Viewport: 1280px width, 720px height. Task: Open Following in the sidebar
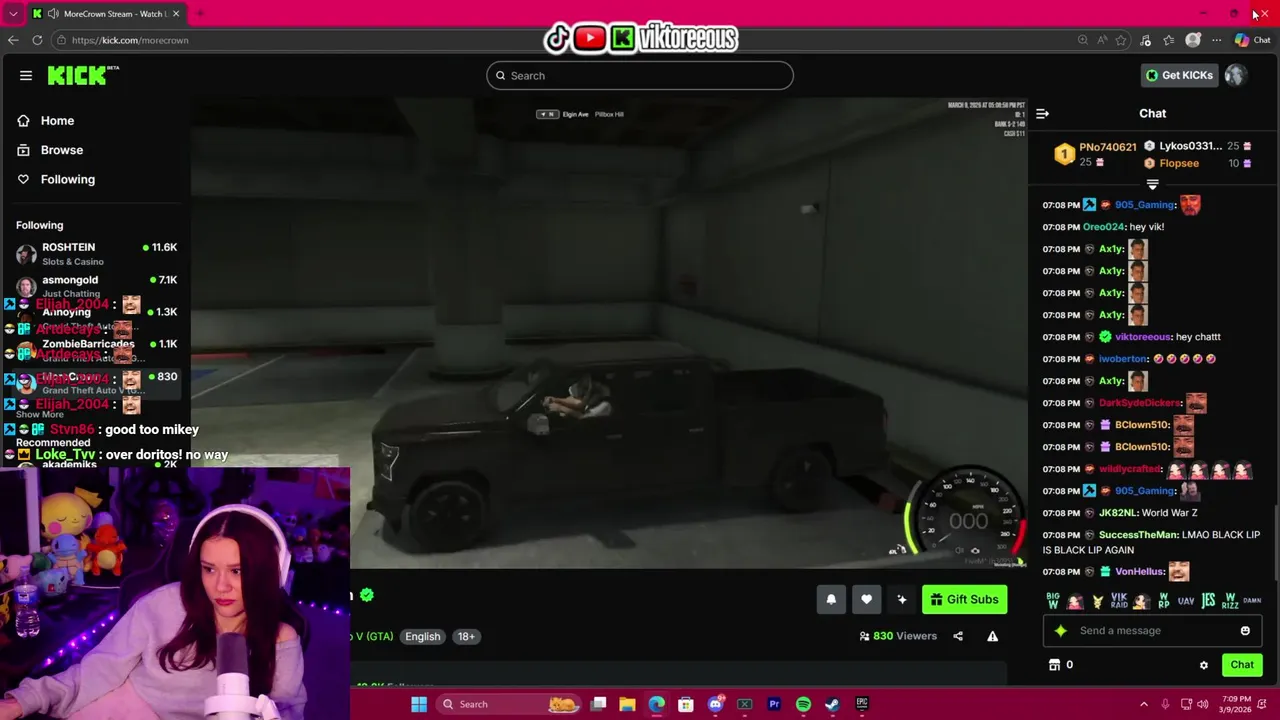(68, 179)
